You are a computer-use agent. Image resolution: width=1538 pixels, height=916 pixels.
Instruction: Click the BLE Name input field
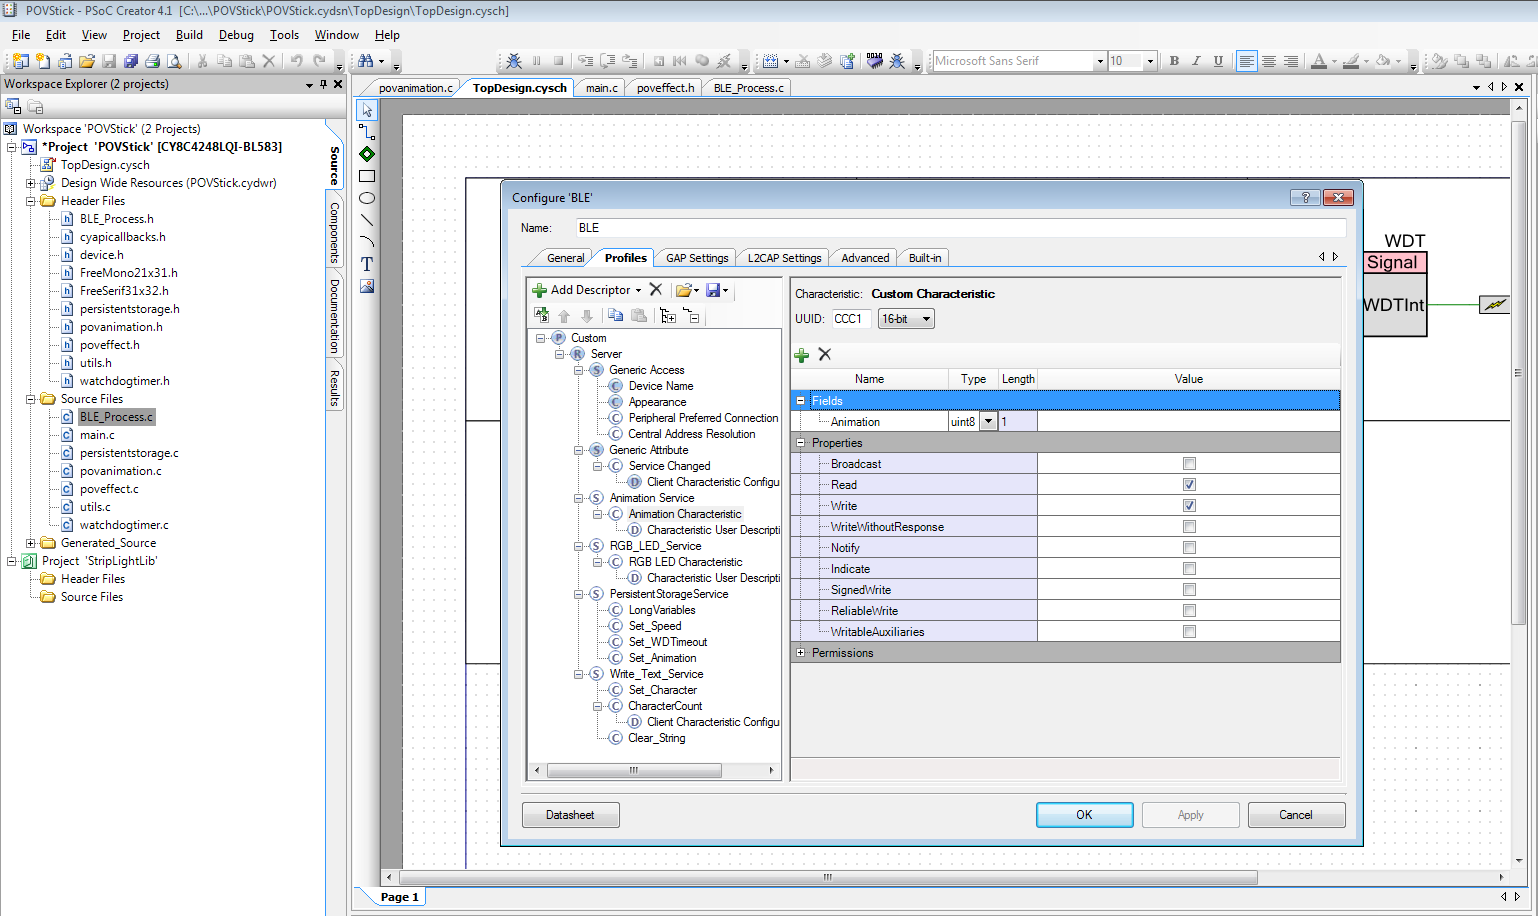(960, 228)
